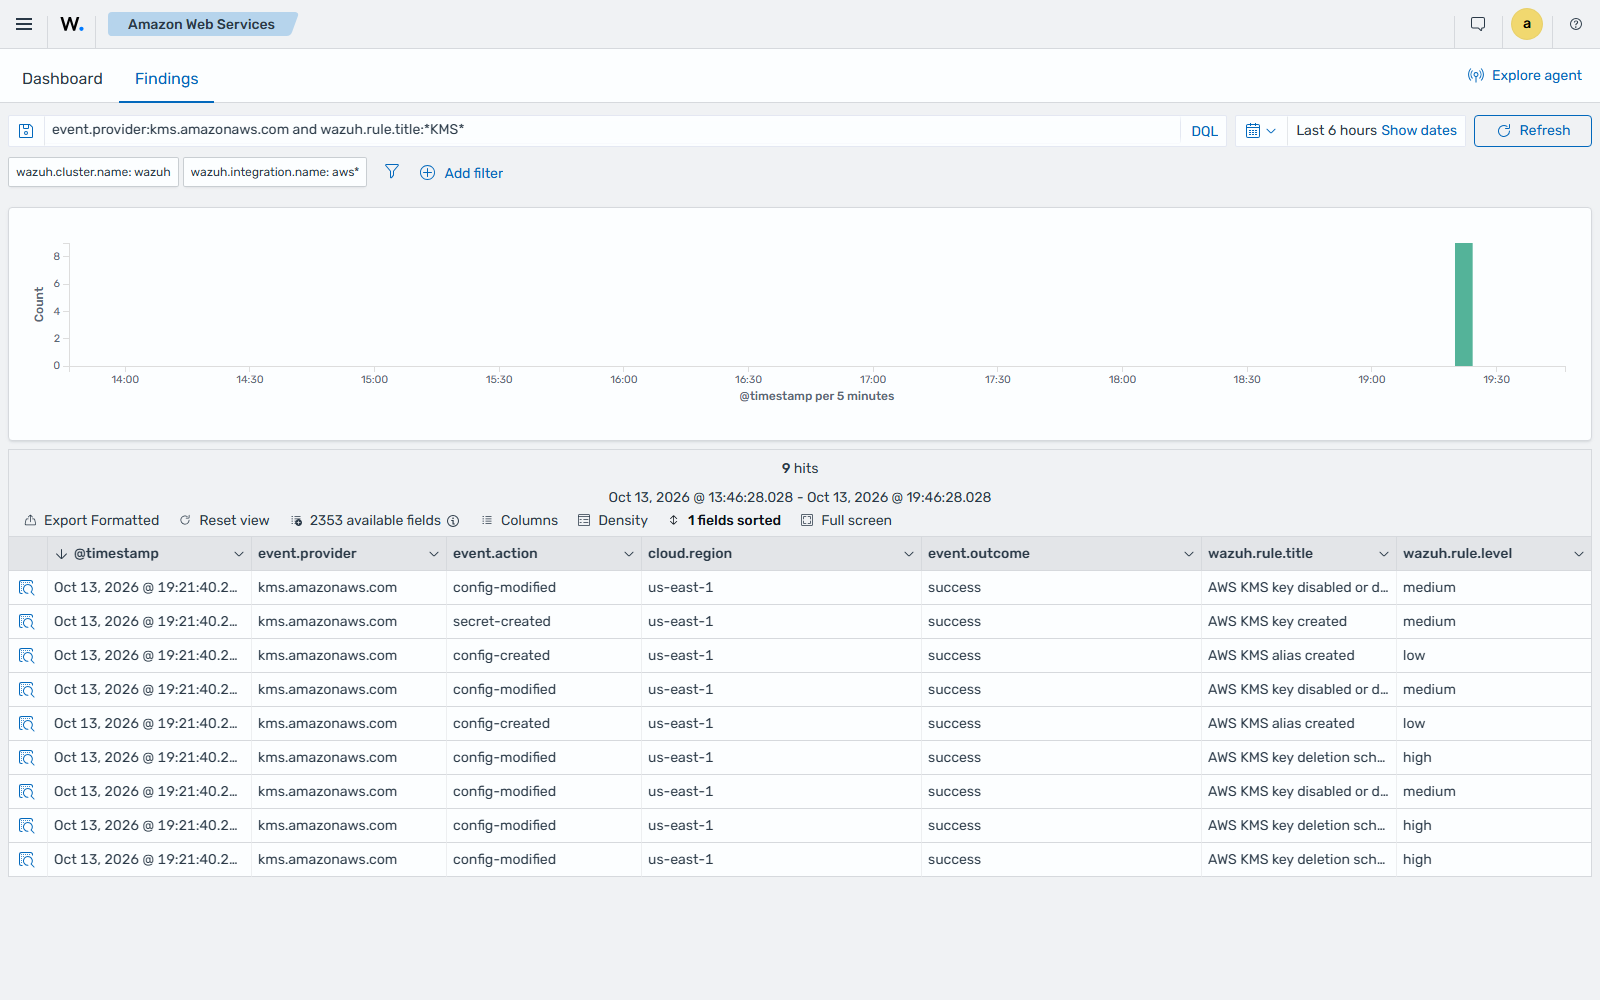Inspect the document for AWS KMS key created
The width and height of the screenshot is (1600, 1000).
coord(27,622)
